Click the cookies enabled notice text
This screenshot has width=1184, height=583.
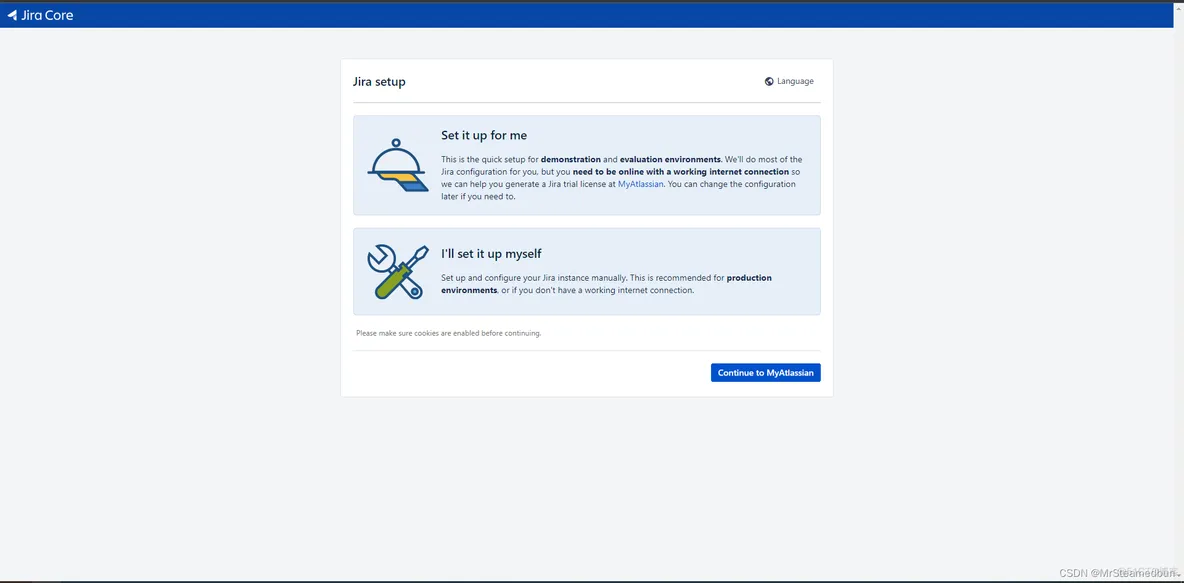(x=449, y=333)
